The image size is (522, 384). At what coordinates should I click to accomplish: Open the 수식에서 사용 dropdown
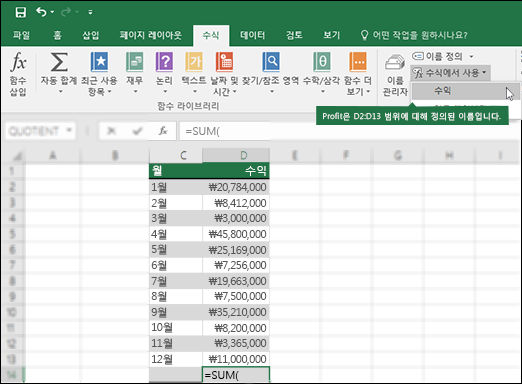[x=450, y=73]
